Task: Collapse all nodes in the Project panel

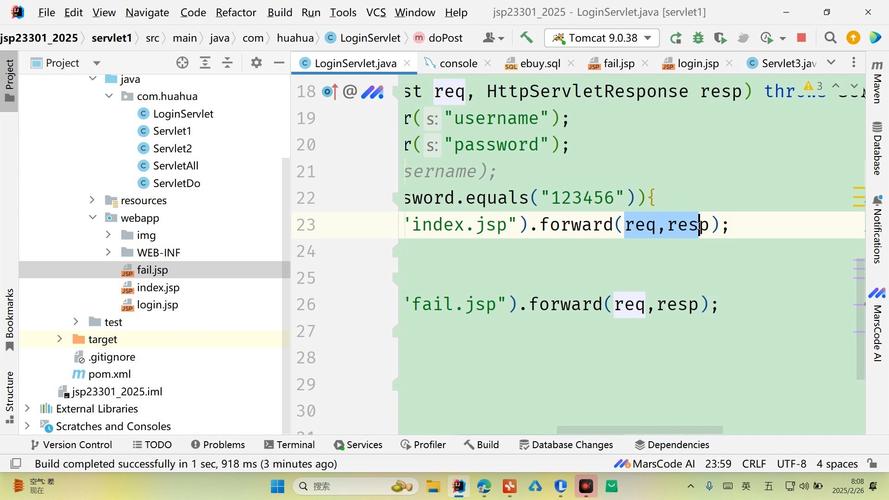Action: [x=225, y=63]
